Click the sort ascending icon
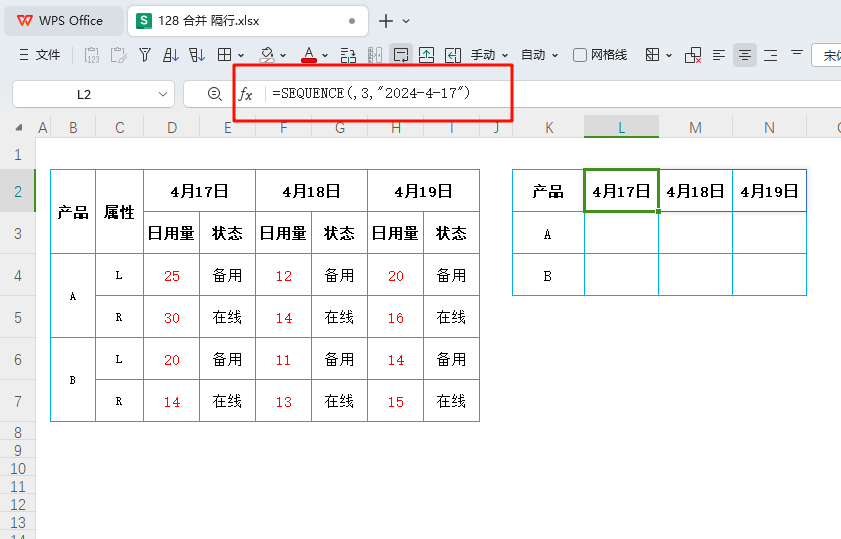 171,55
